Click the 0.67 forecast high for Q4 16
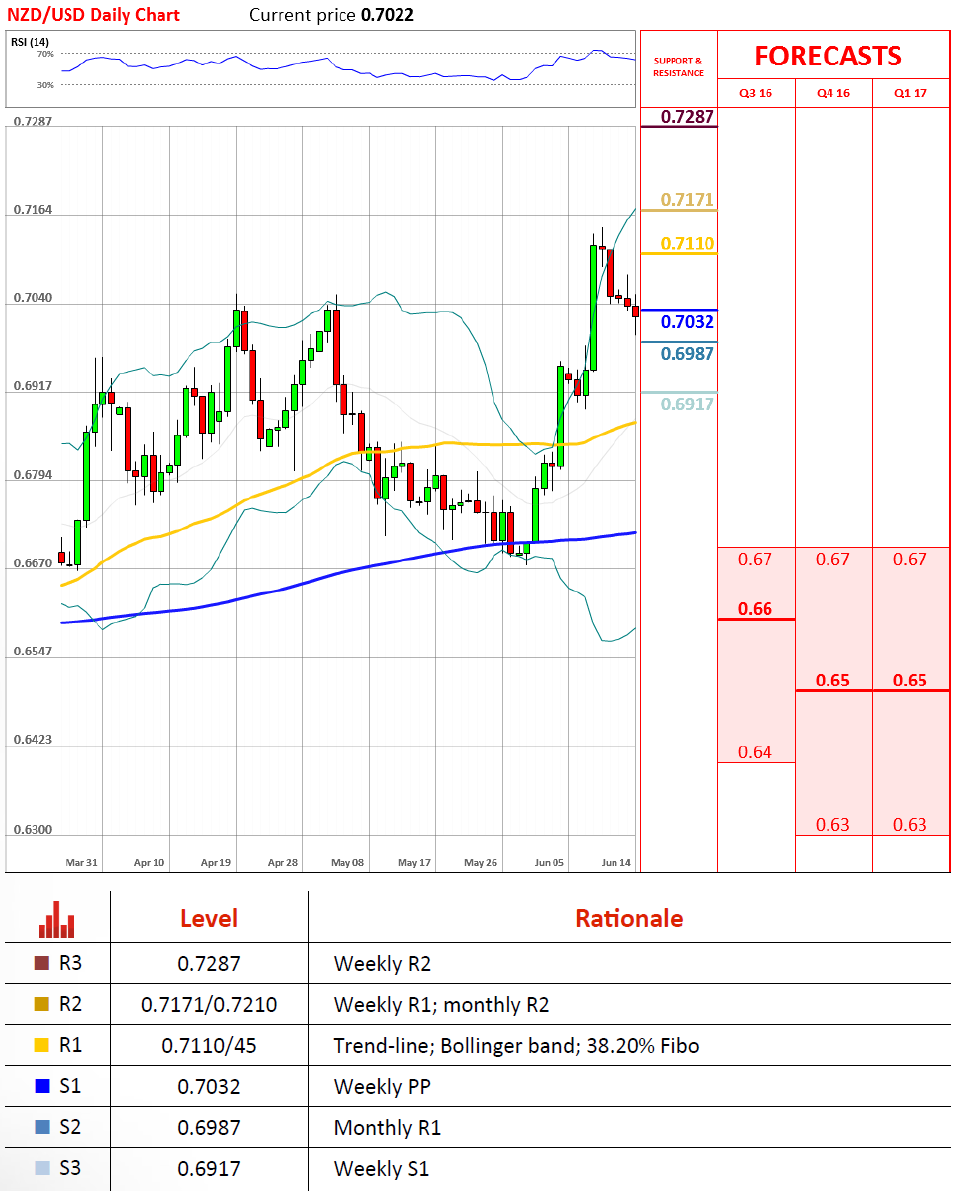Screen dimensions: 964x1191 (833, 559)
